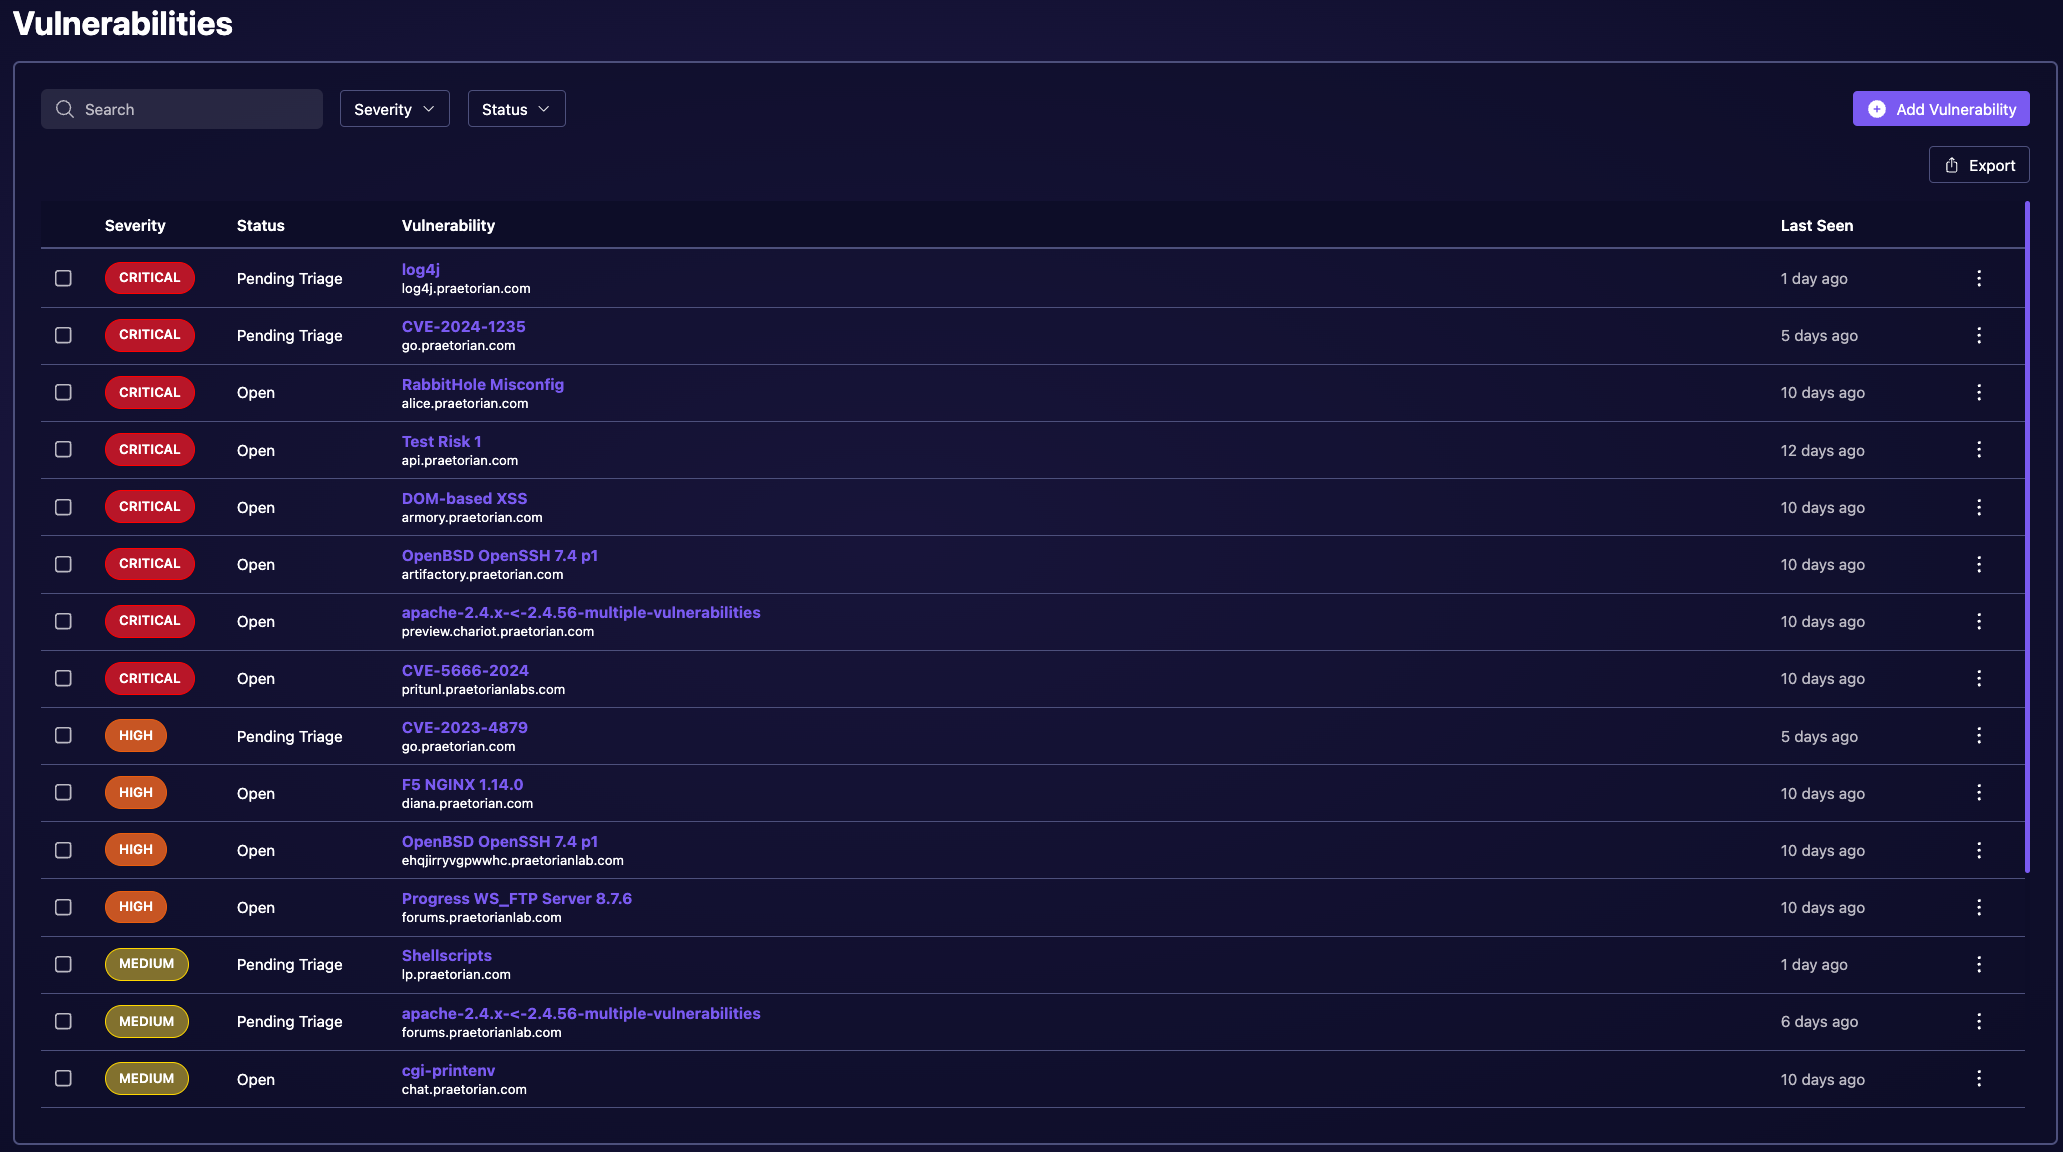Click the plus icon in Add Vulnerability
This screenshot has width=2063, height=1152.
pyautogui.click(x=1877, y=109)
